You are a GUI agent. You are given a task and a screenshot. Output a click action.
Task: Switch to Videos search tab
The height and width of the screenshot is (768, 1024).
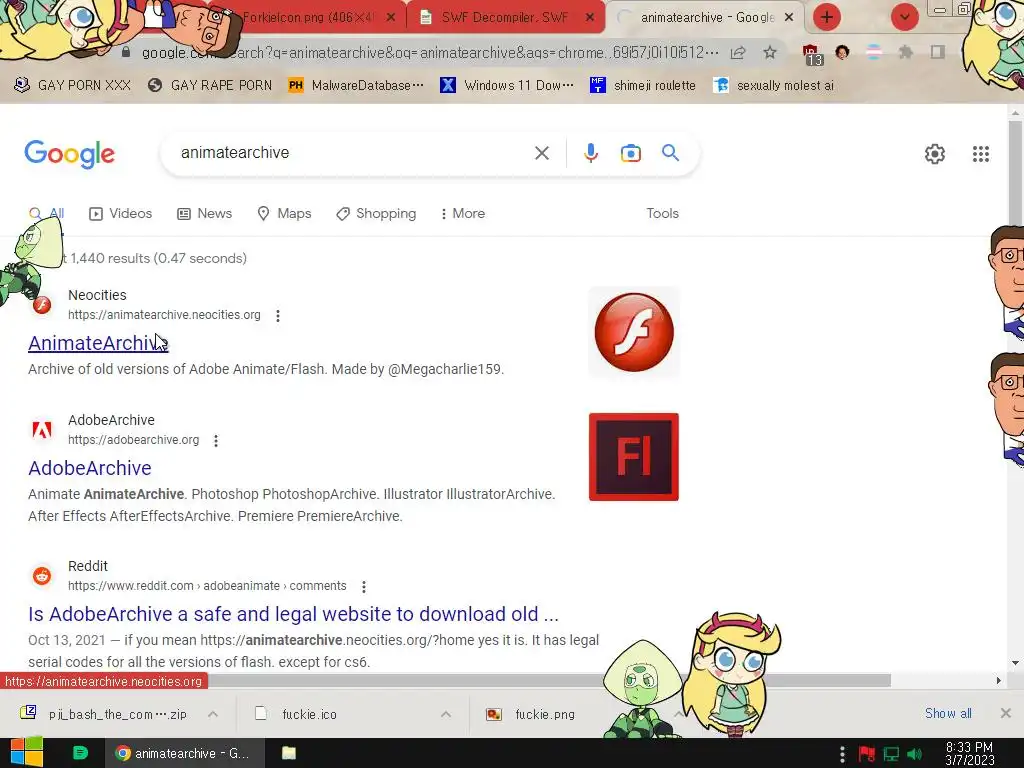pos(121,214)
